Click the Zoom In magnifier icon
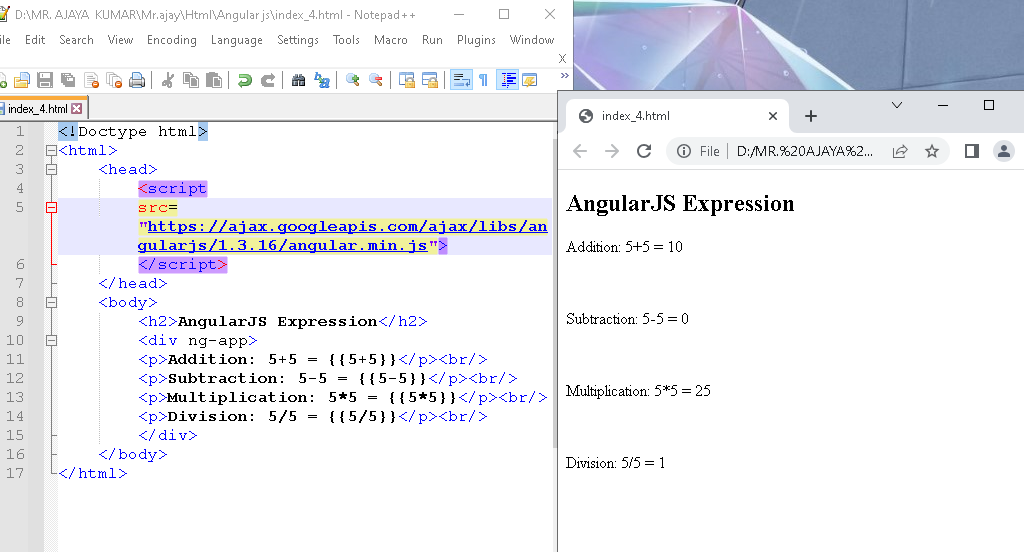 click(x=353, y=80)
